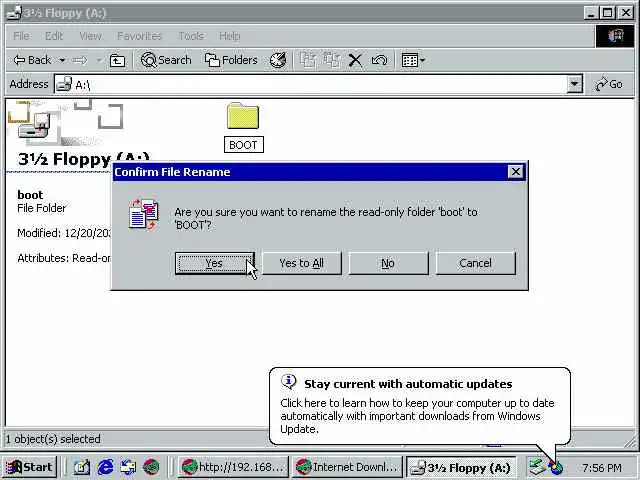640x480 pixels.
Task: Open the Edit menu
Action: click(54, 36)
